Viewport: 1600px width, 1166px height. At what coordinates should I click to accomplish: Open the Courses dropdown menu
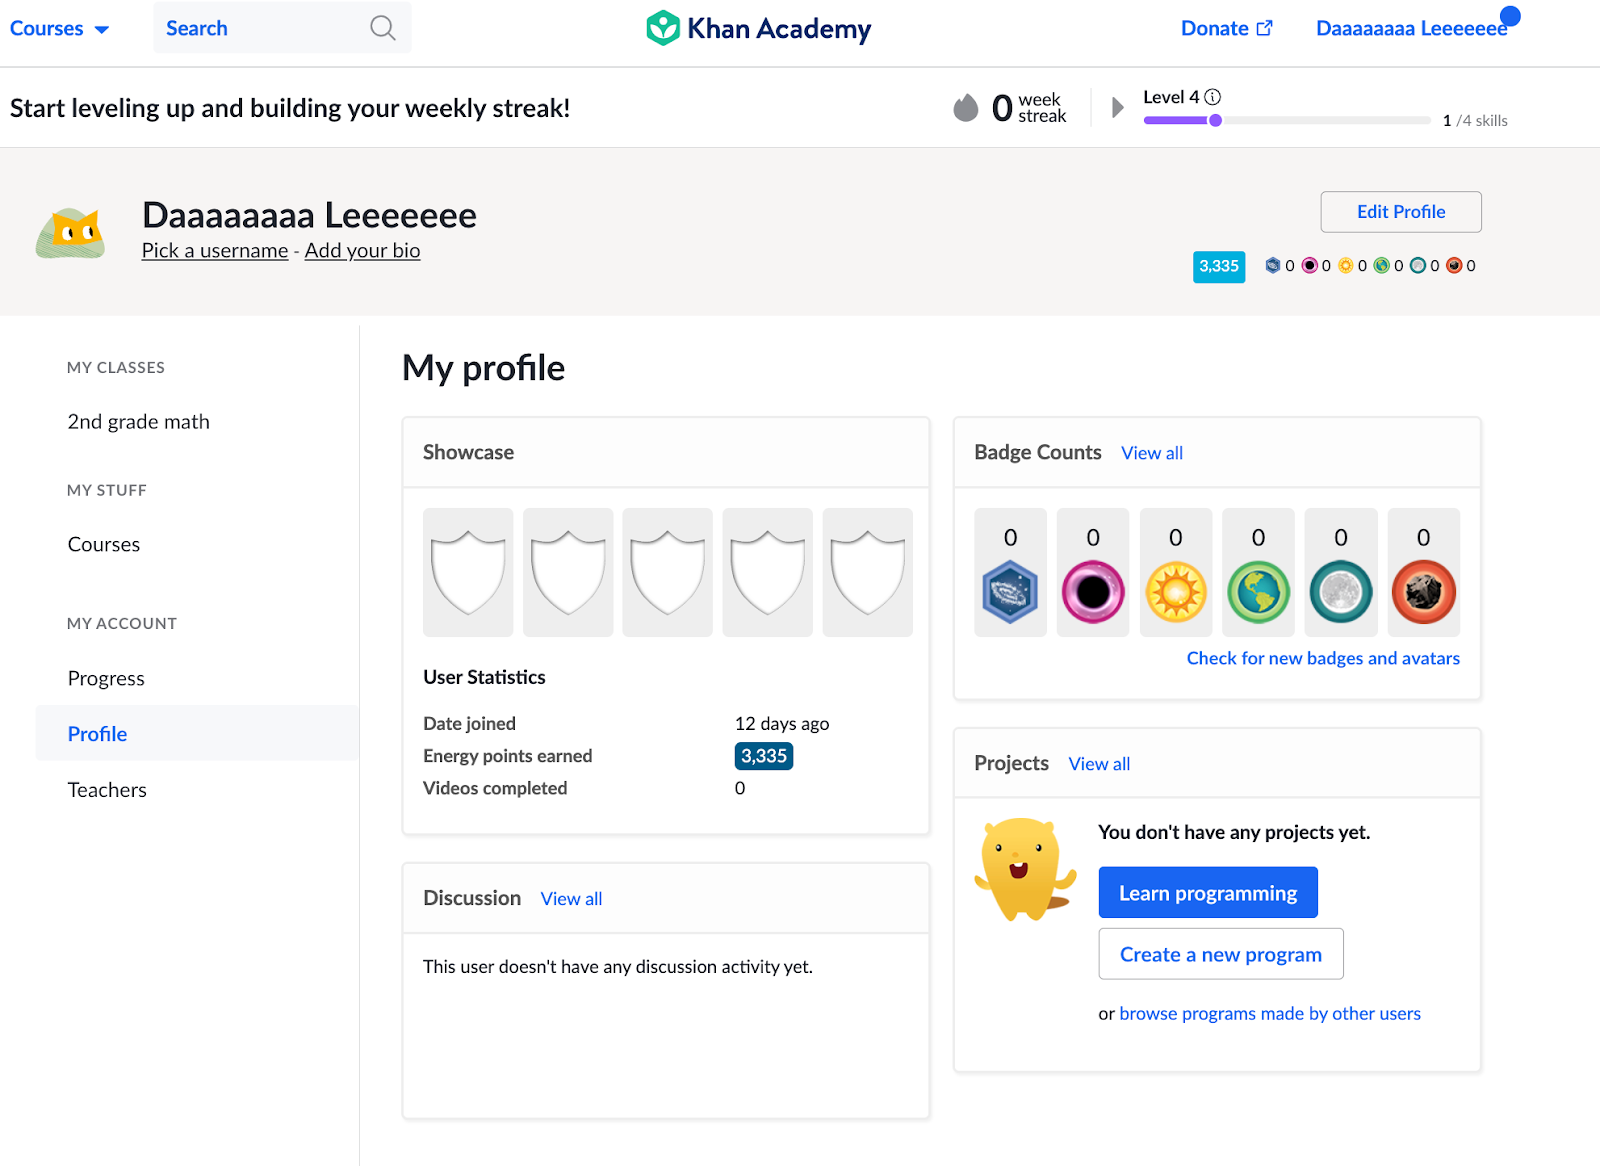point(59,28)
